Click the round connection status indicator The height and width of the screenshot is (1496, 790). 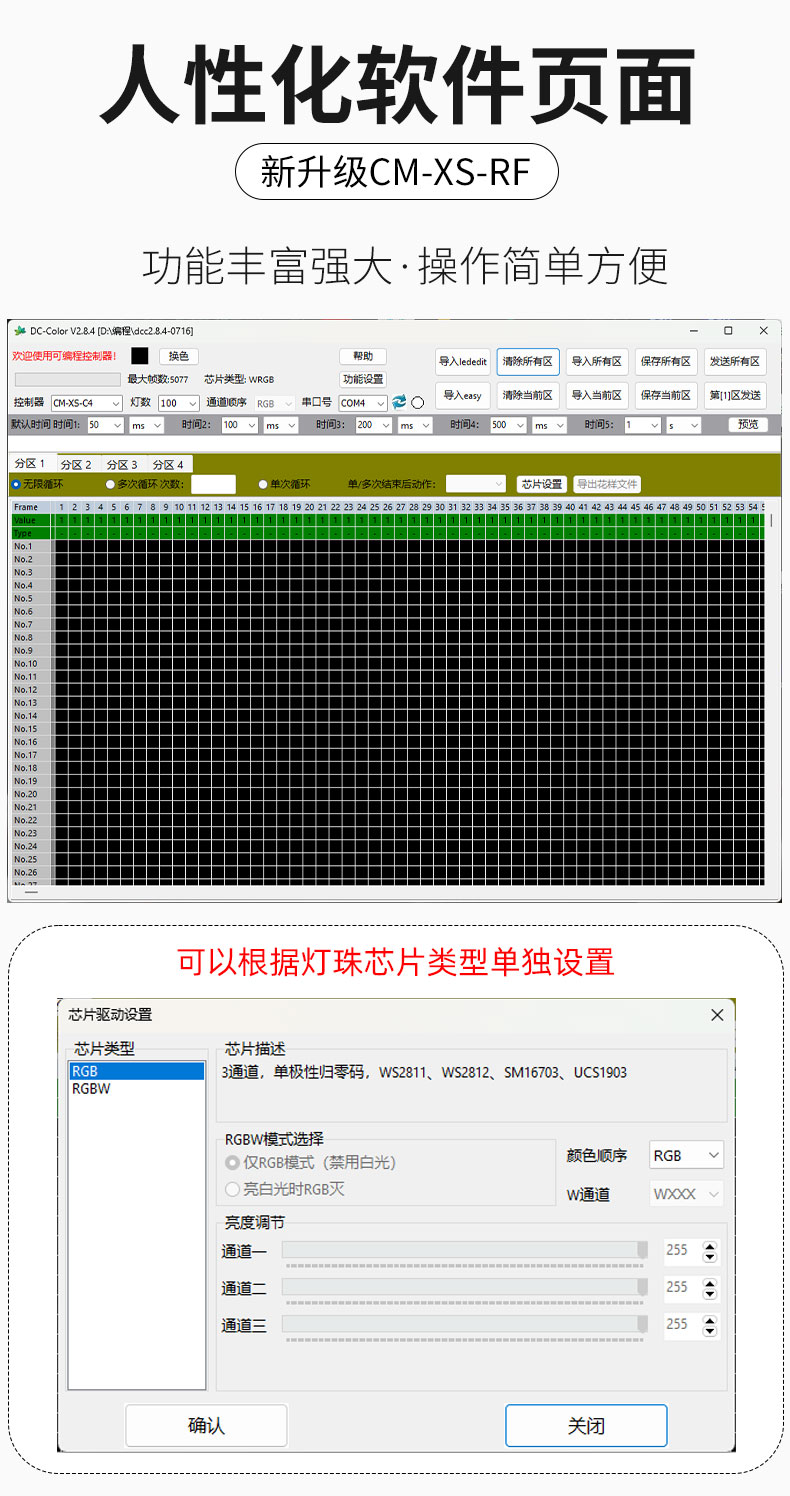click(x=418, y=403)
